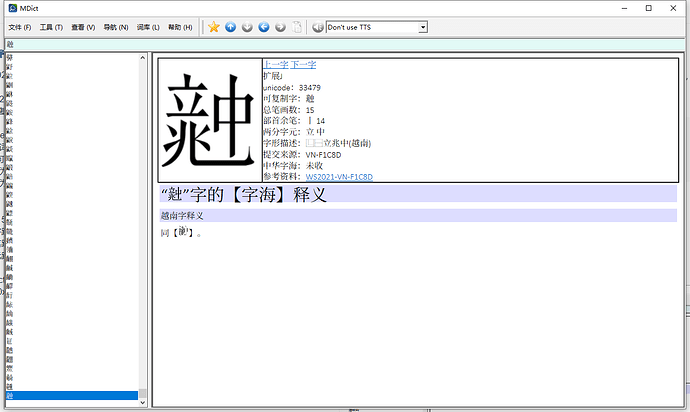
Task: Open the 查看 (V) menu
Action: point(84,27)
